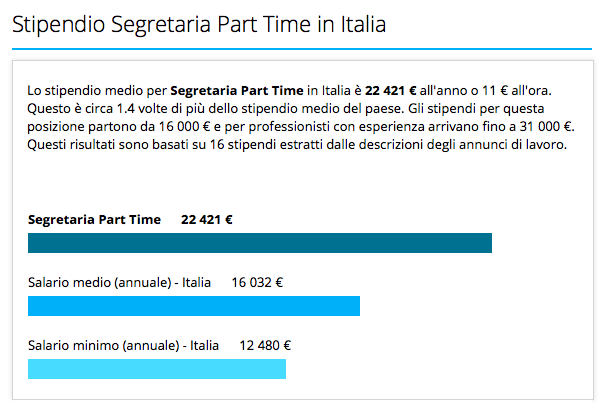
Task: Click bold 22 421 € in the paragraph
Action: 390,91
